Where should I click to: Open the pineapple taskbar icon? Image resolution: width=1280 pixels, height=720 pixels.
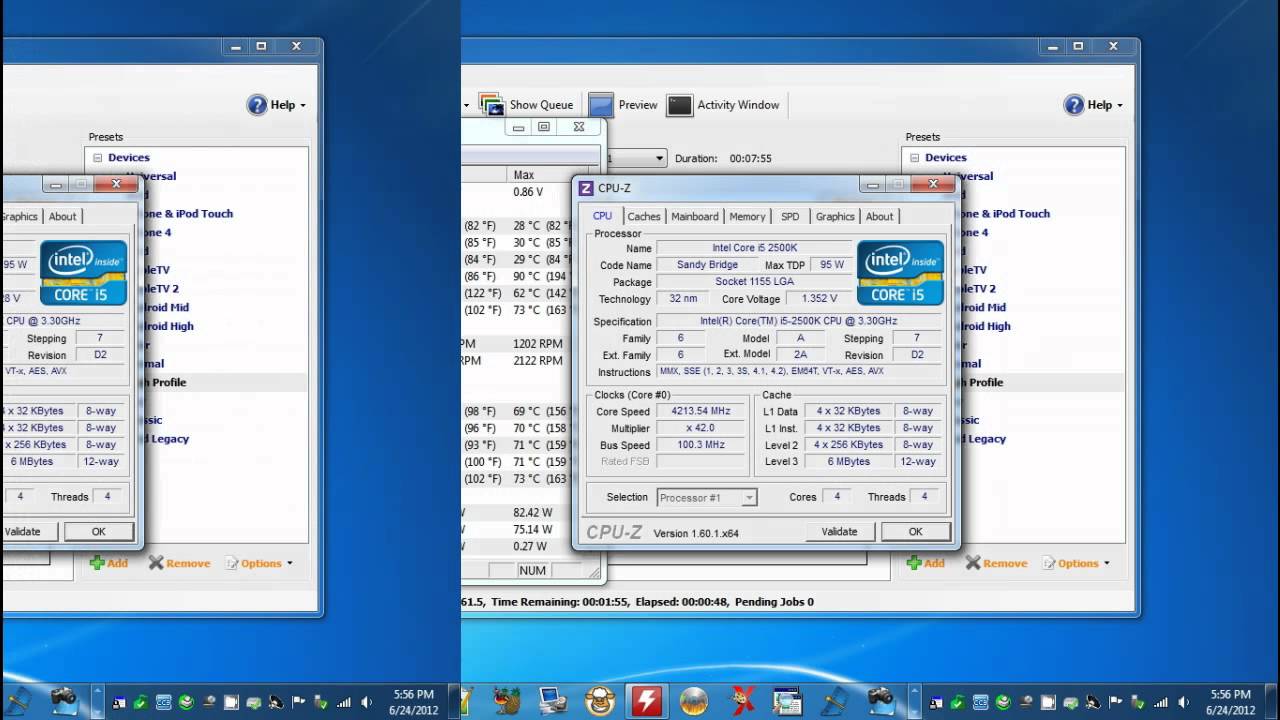click(x=507, y=701)
